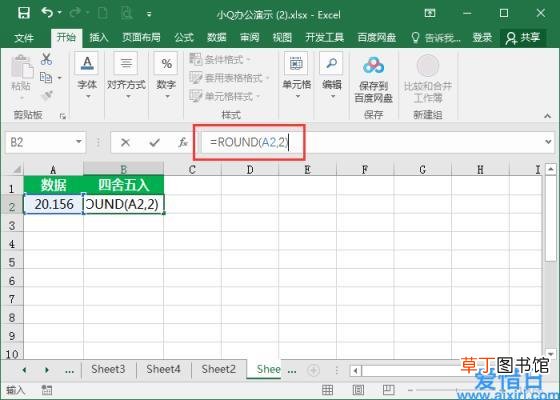Image resolution: width=560 pixels, height=400 pixels.
Task: Switch to the 插入 Insert tab
Action: [x=99, y=38]
